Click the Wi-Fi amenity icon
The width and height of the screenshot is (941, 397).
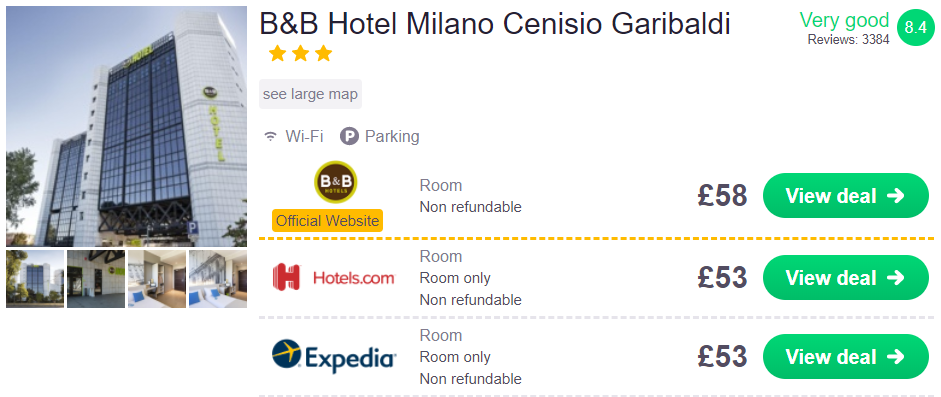click(x=271, y=137)
